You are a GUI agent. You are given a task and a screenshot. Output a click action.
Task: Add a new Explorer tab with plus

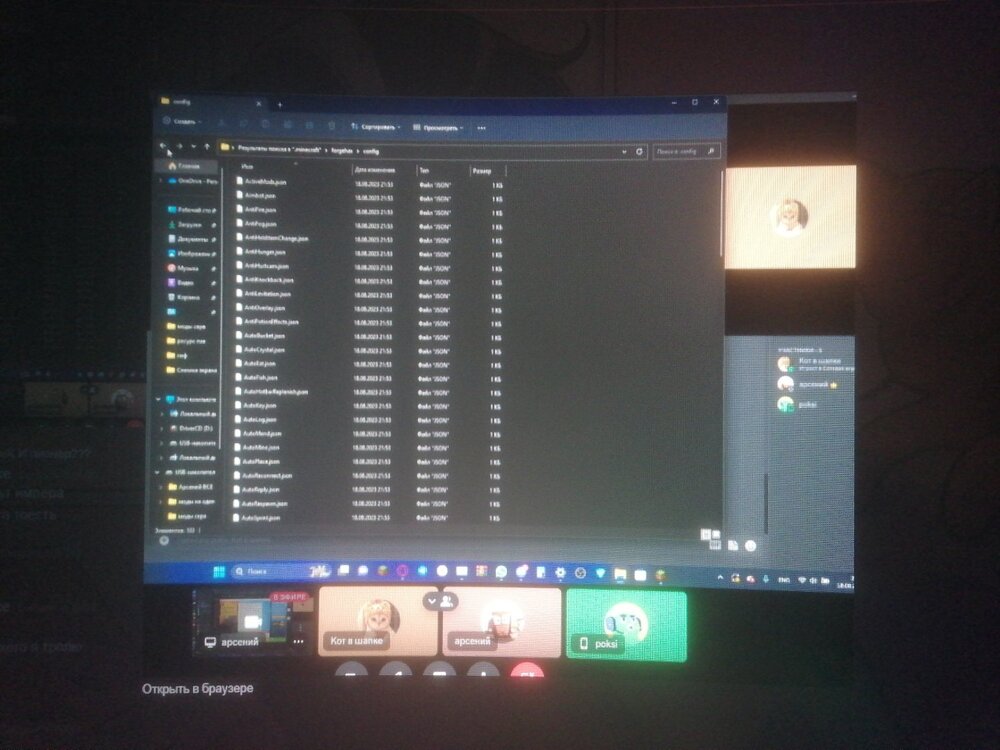[x=279, y=105]
